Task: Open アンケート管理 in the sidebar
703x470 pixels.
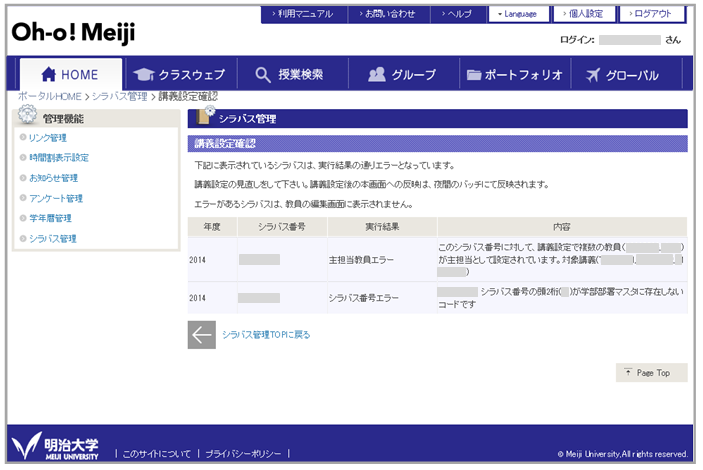Action: coord(56,198)
